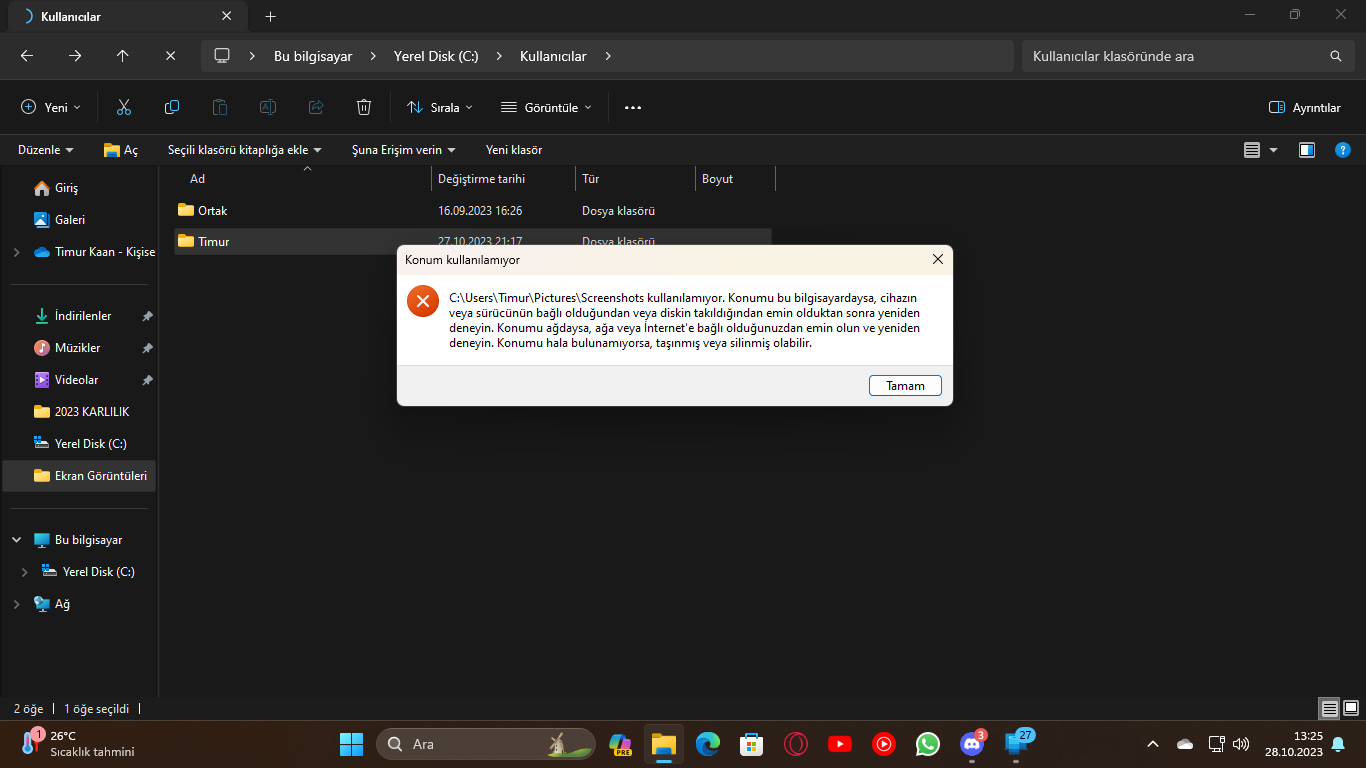This screenshot has height=768, width=1366.
Task: Collapse the Bu bilgisayar tree node
Action: pyautogui.click(x=16, y=540)
